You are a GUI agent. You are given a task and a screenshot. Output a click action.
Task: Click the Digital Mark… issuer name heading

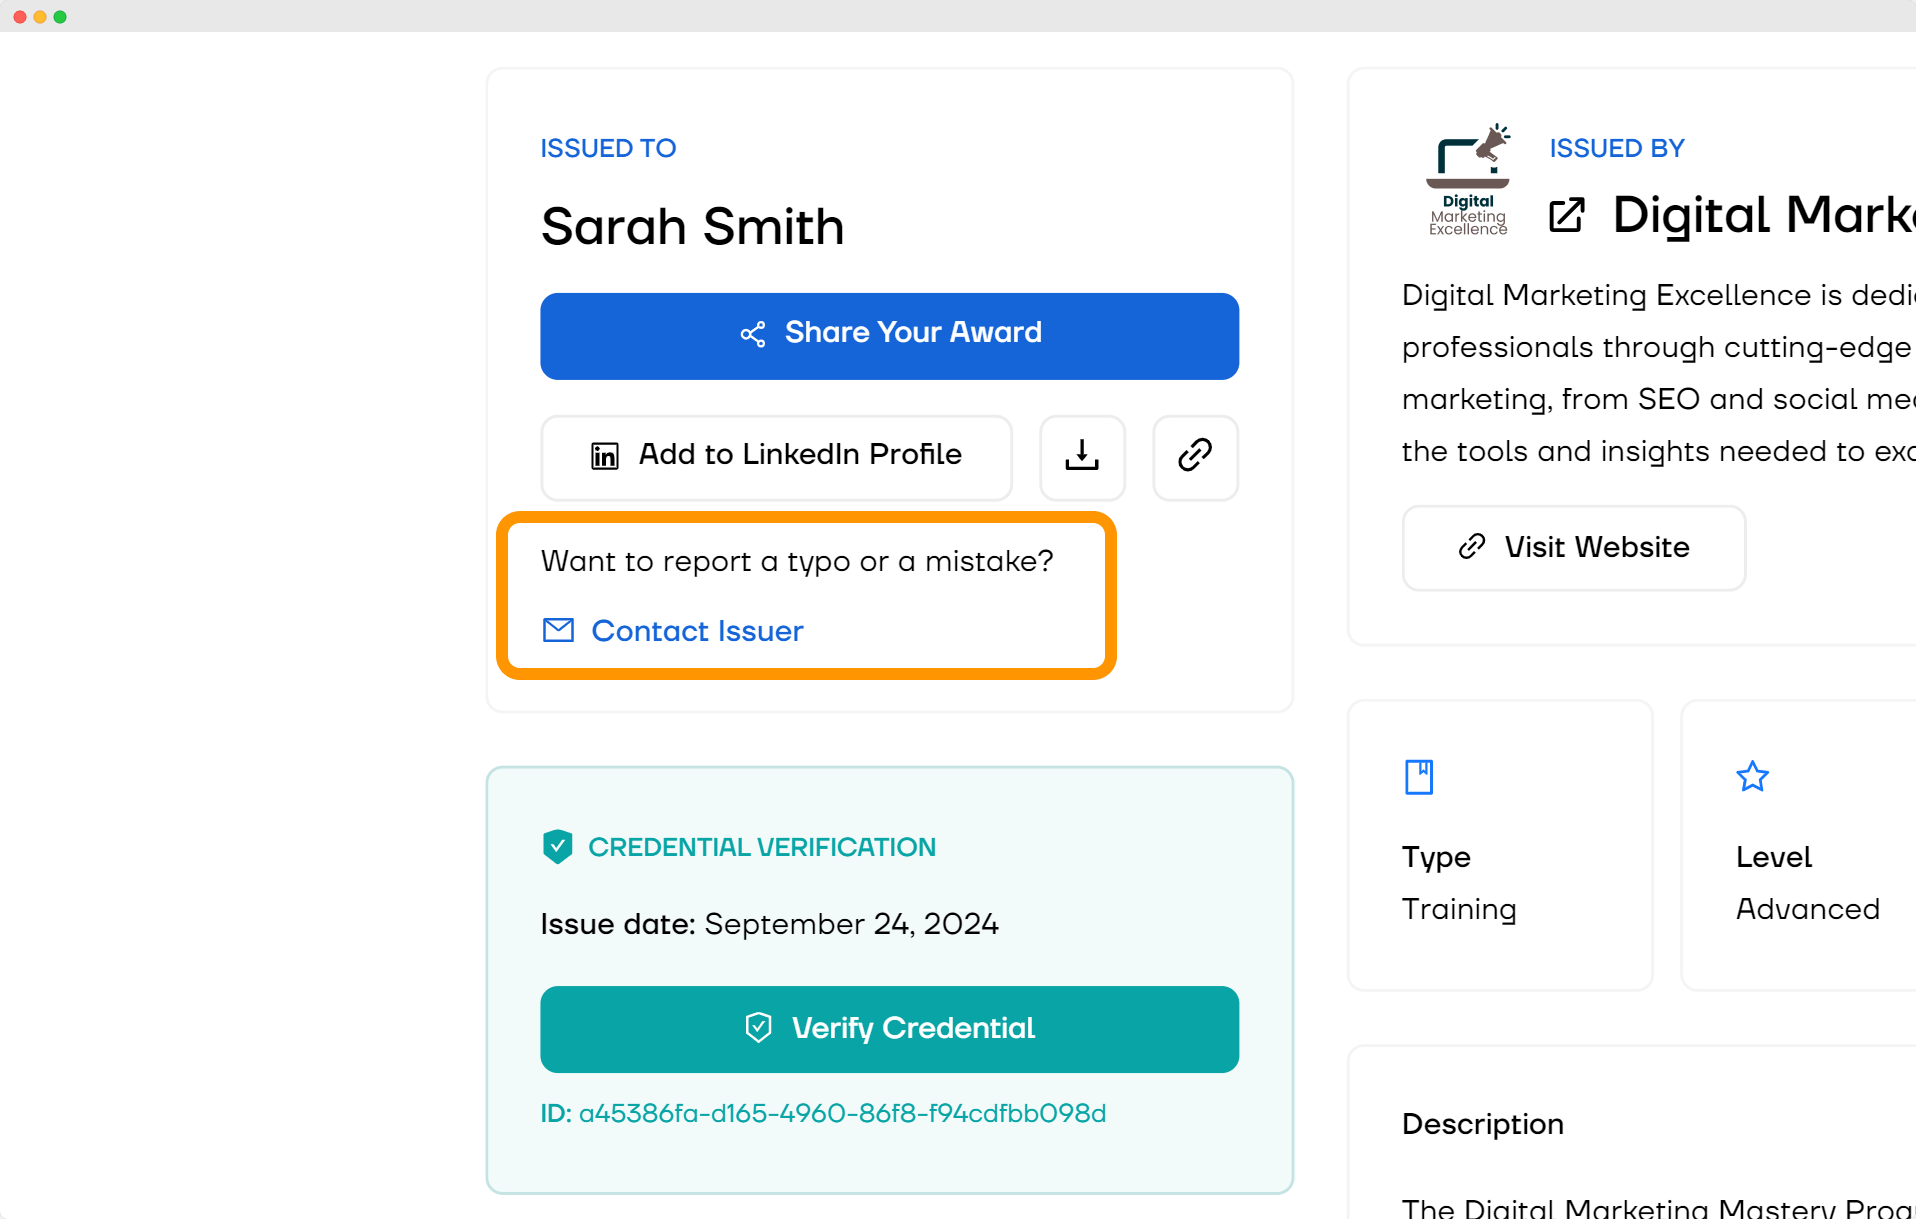(1764, 215)
